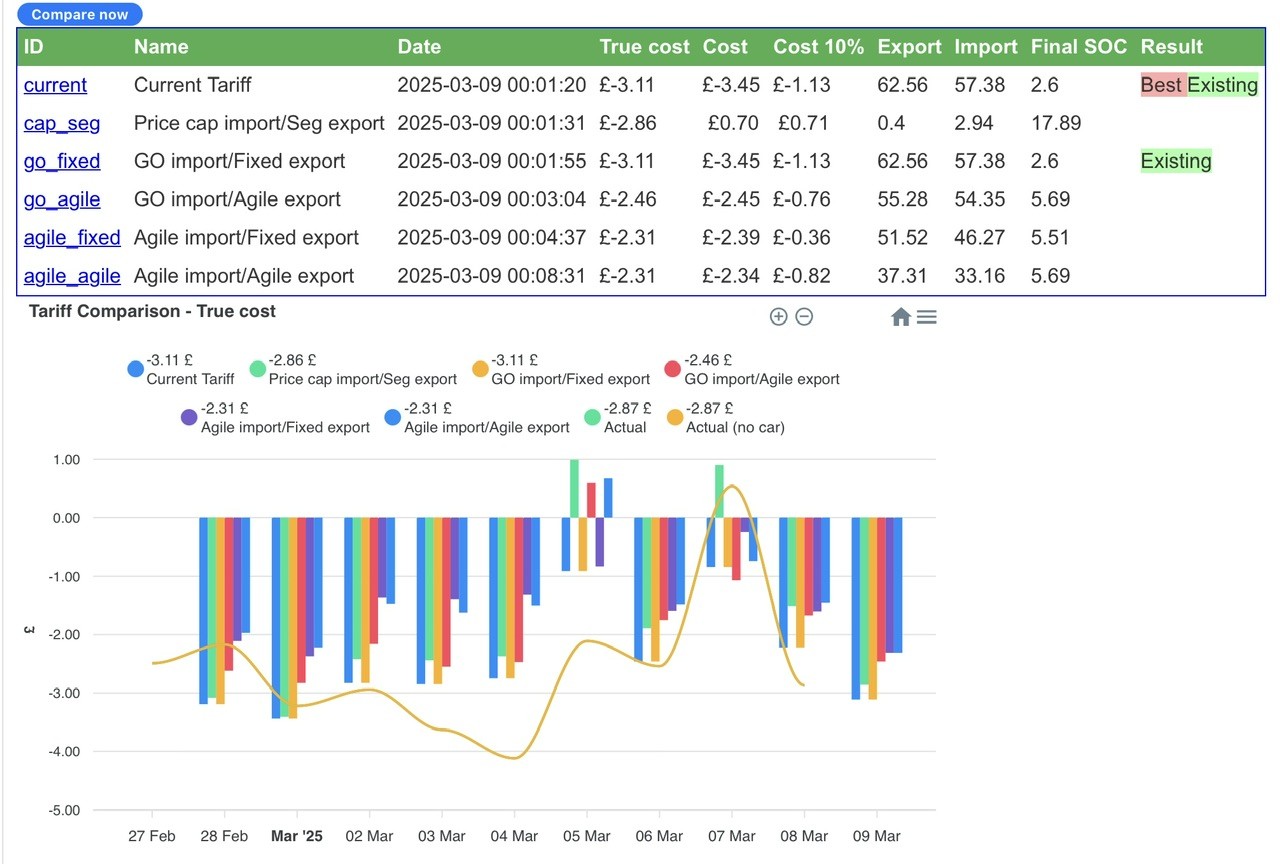
Task: Select the Best Existing result in the current row
Action: click(1199, 85)
